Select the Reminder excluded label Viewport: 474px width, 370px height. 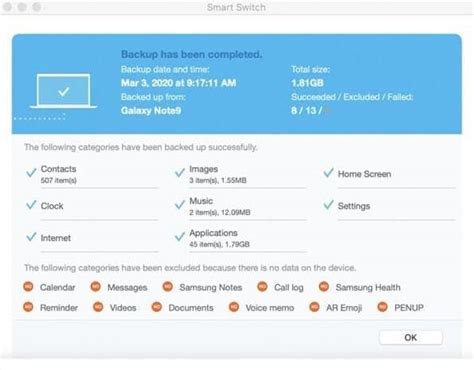point(59,308)
